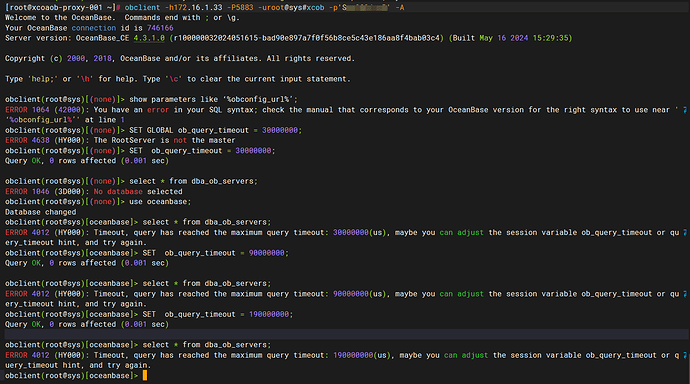The width and height of the screenshot is (690, 384).
Task: Click the 'use oceanbase;' command
Action: (160, 202)
